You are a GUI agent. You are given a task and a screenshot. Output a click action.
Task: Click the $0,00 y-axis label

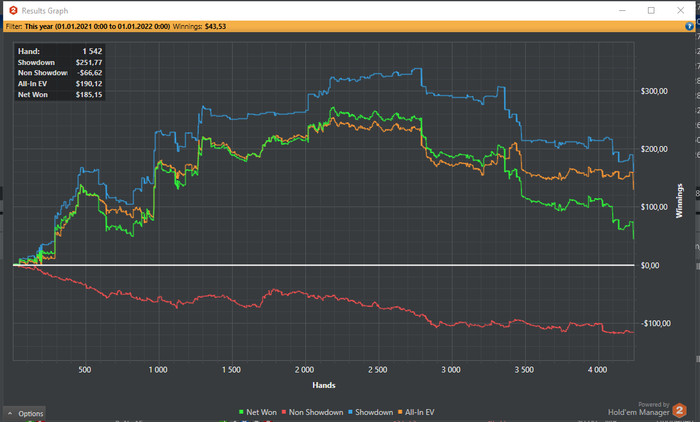[x=650, y=266]
